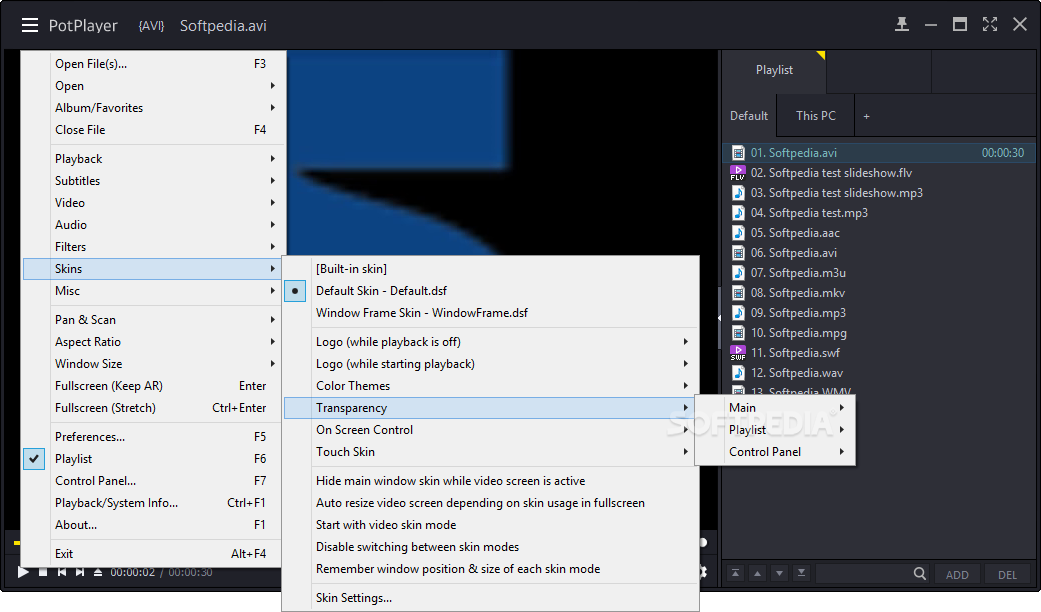Toggle Disable switching between skin modes

(x=491, y=546)
